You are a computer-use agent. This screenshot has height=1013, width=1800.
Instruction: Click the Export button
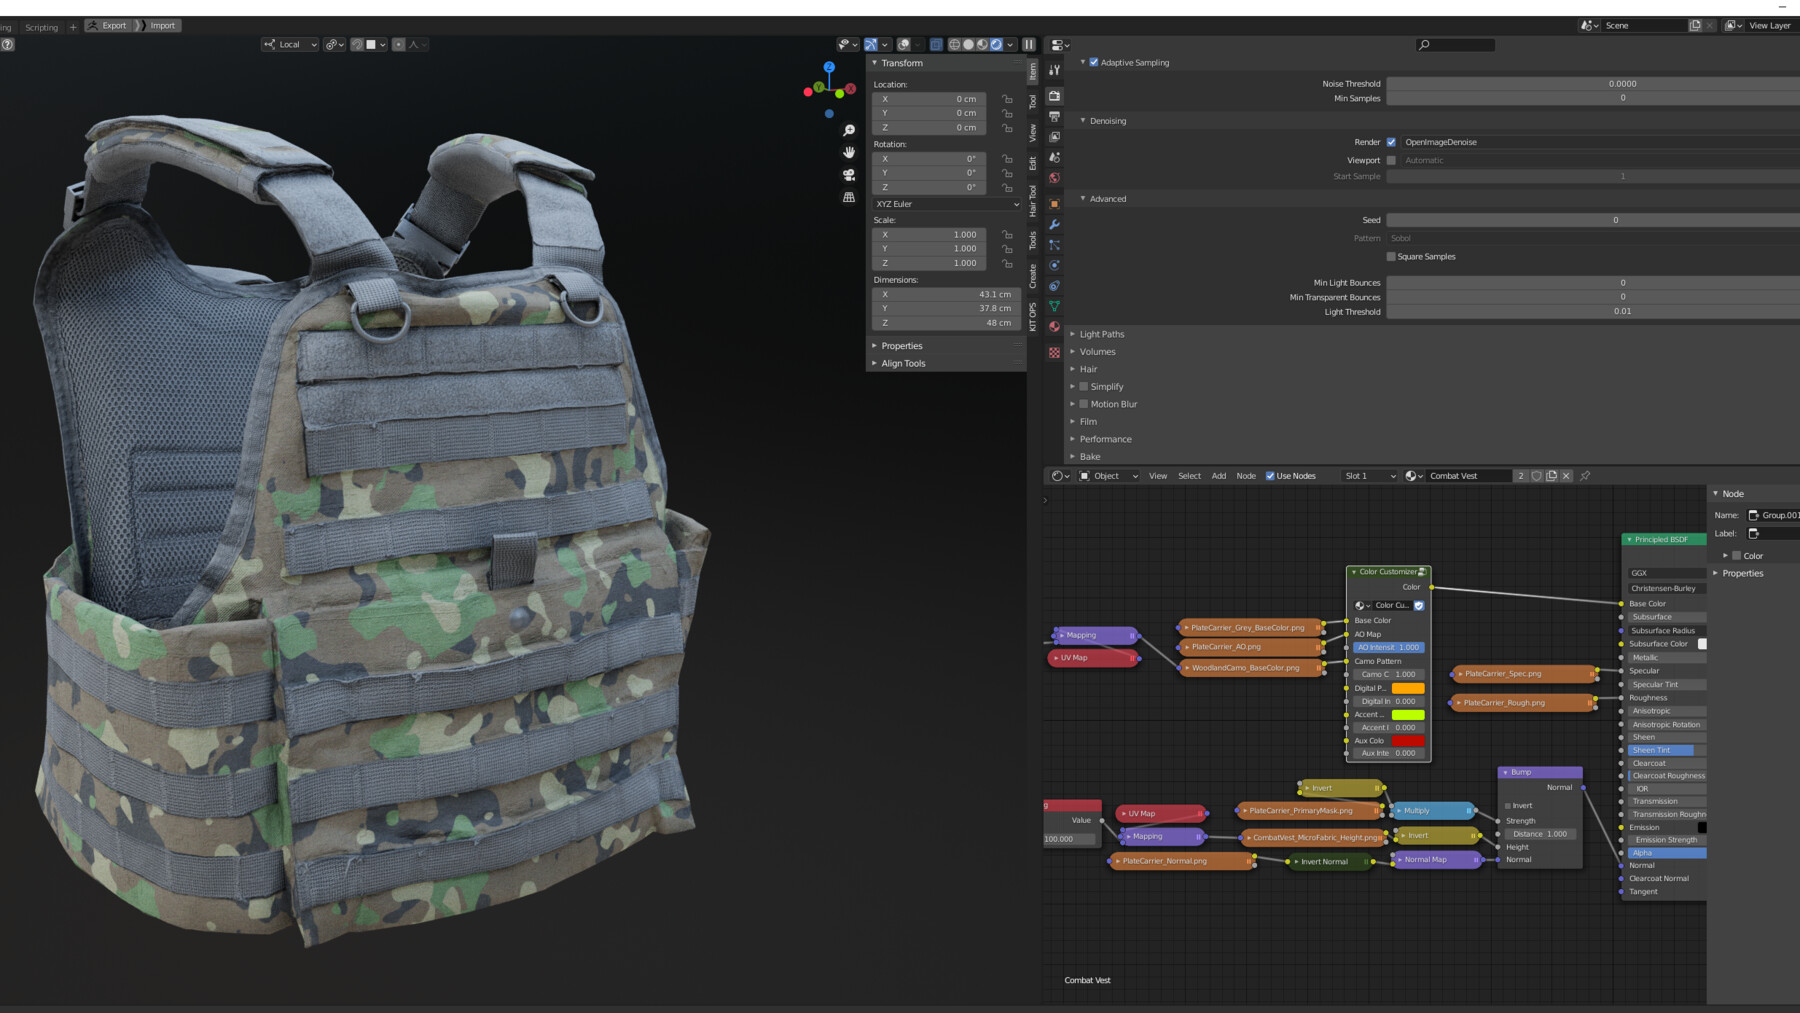click(x=108, y=25)
